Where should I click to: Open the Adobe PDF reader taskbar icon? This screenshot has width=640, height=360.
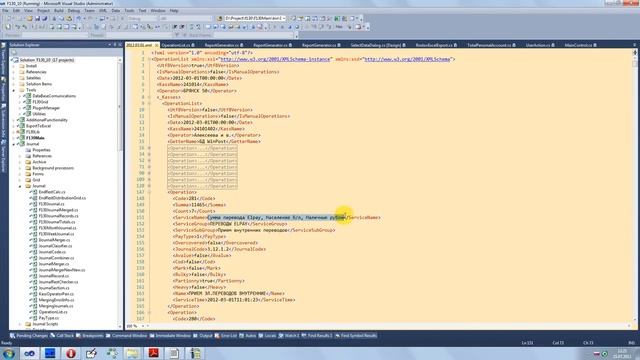pyautogui.click(x=153, y=353)
